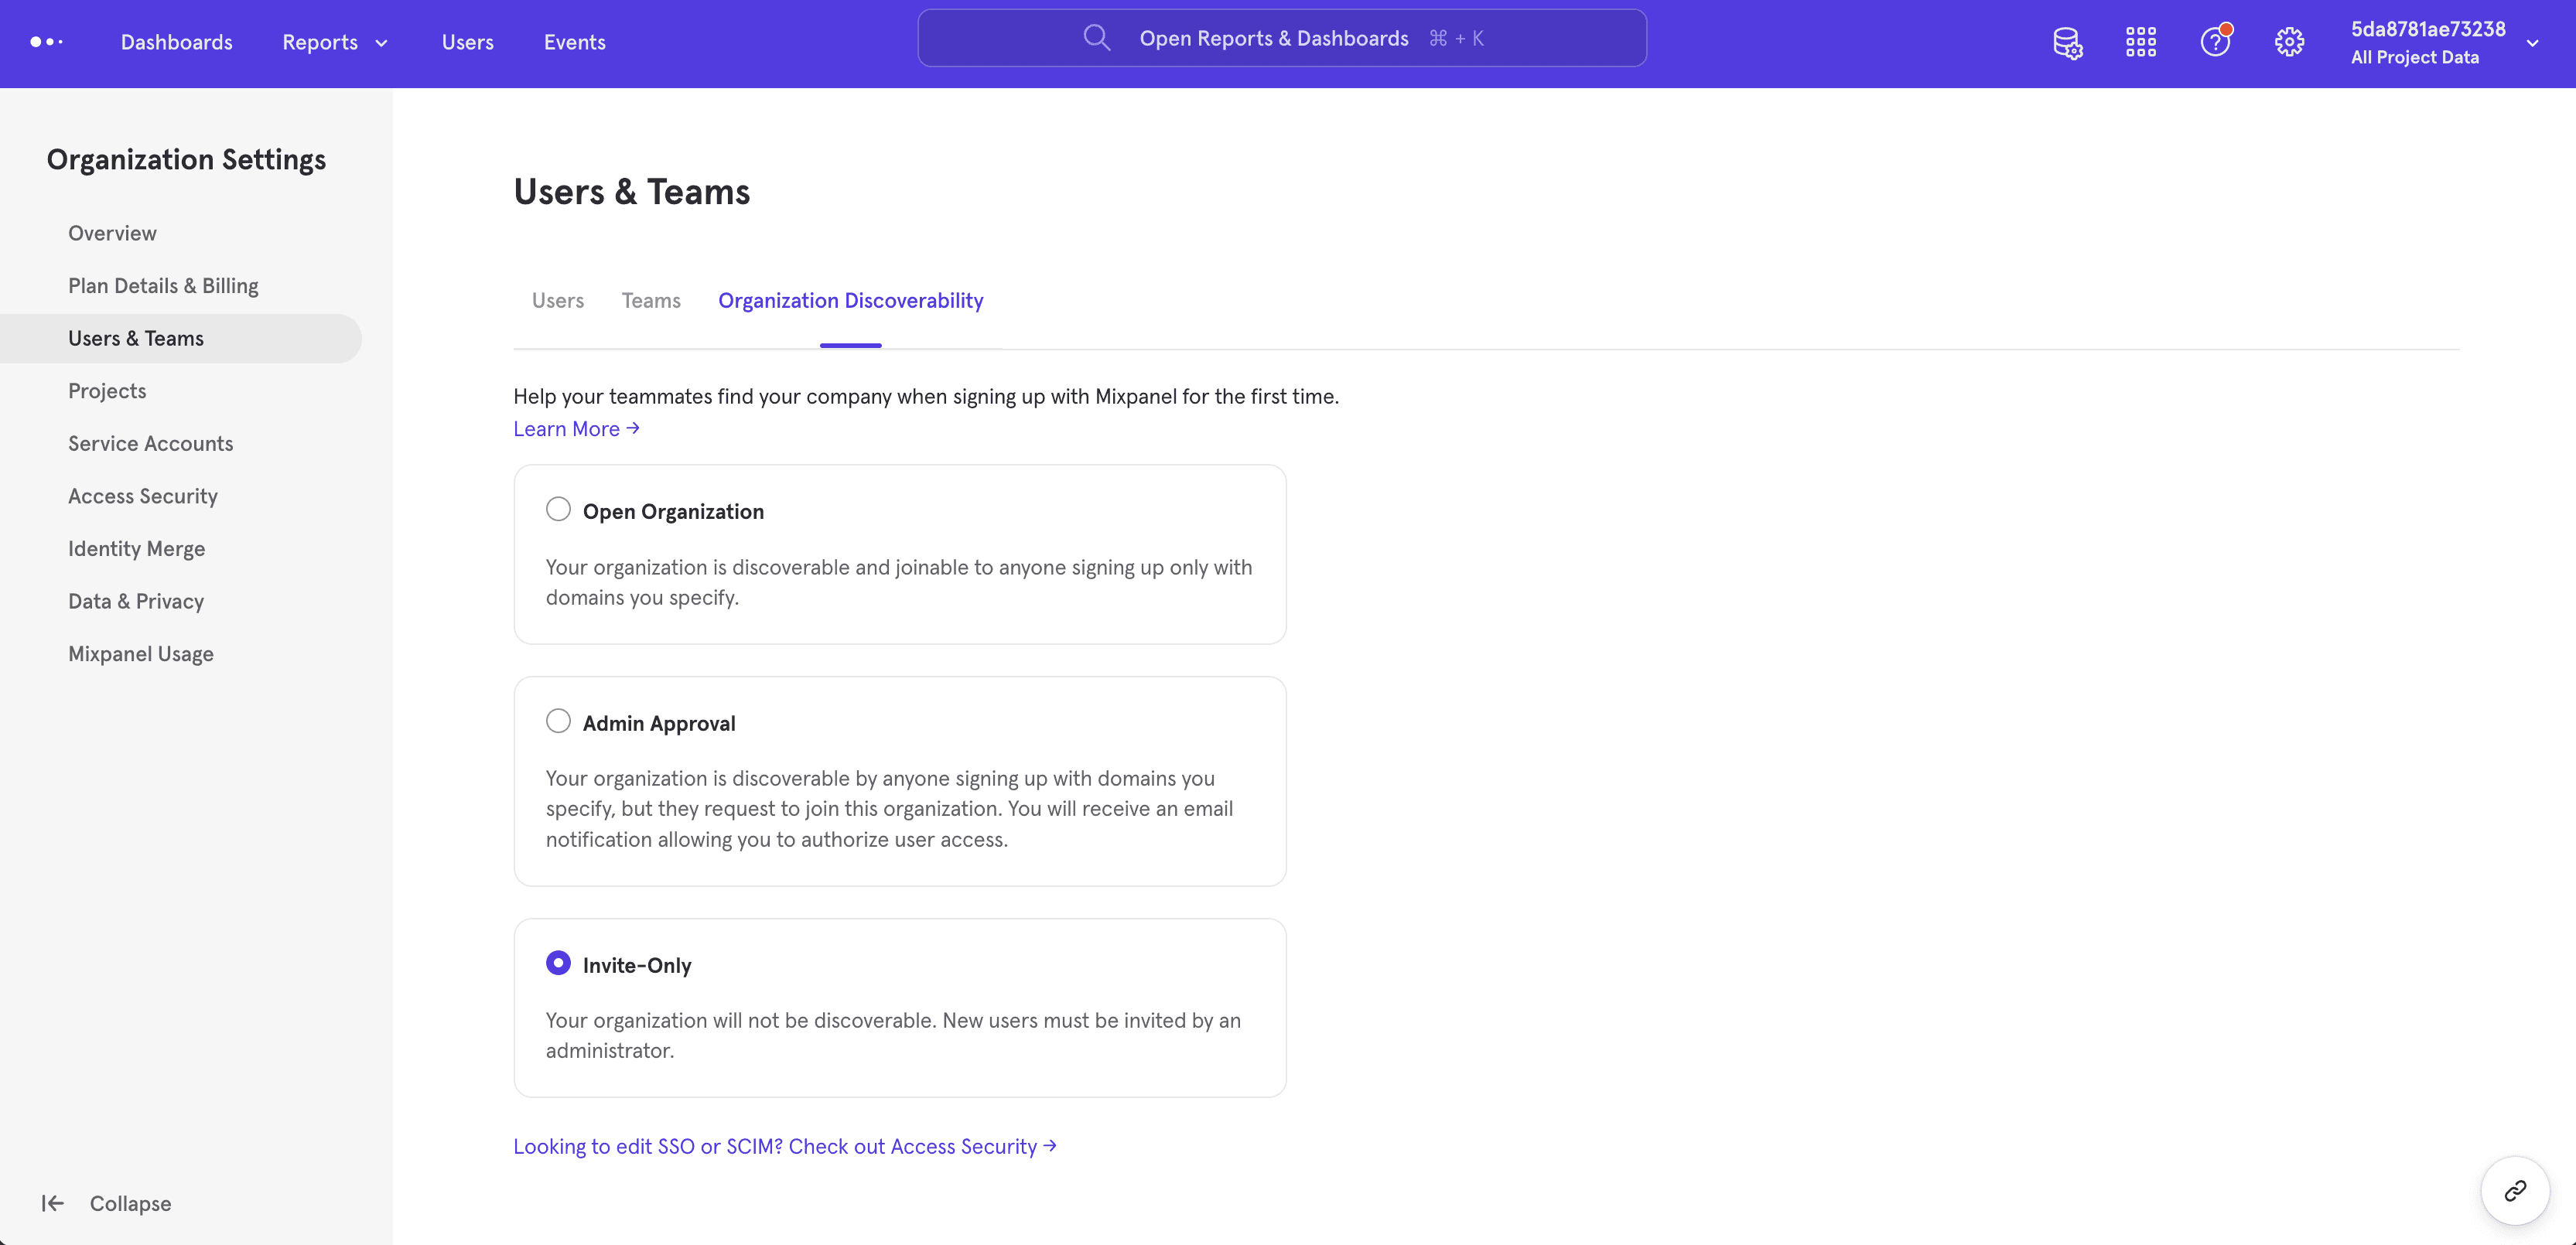
Task: Select the Admin Approval radio button
Action: [558, 721]
